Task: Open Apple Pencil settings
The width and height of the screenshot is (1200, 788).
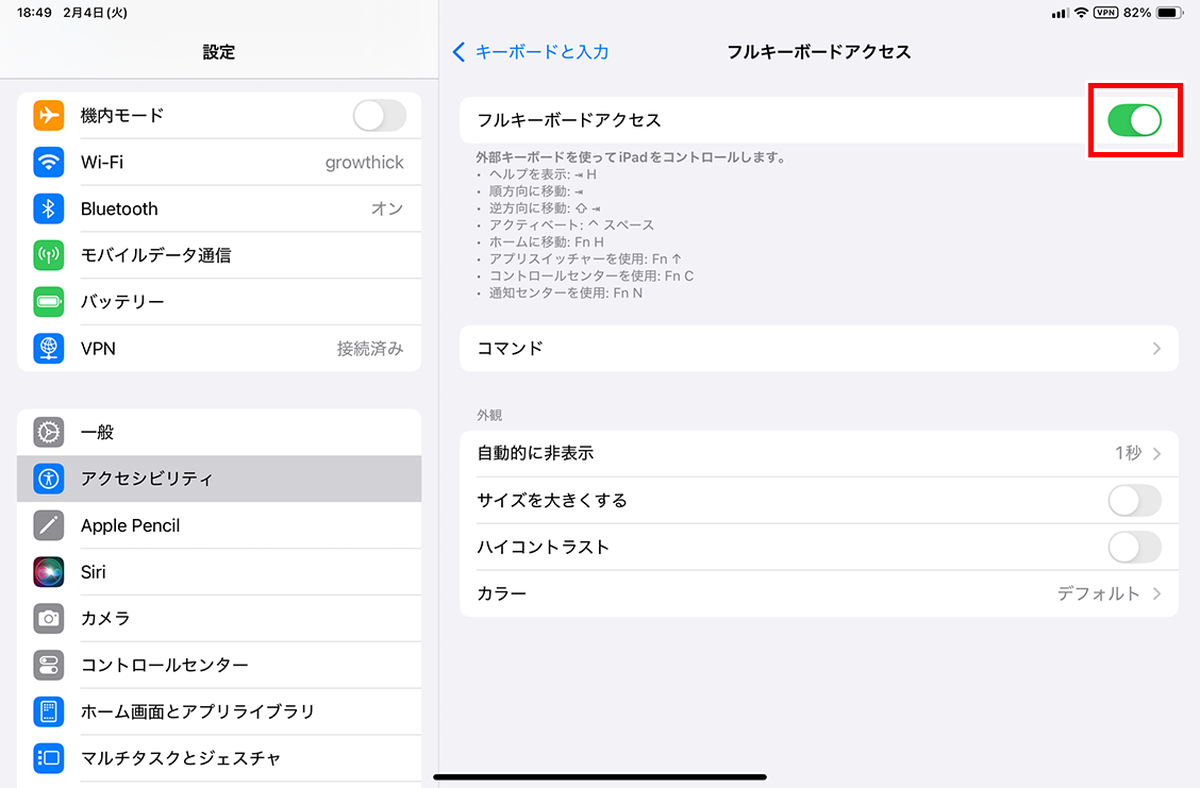Action: (x=219, y=525)
